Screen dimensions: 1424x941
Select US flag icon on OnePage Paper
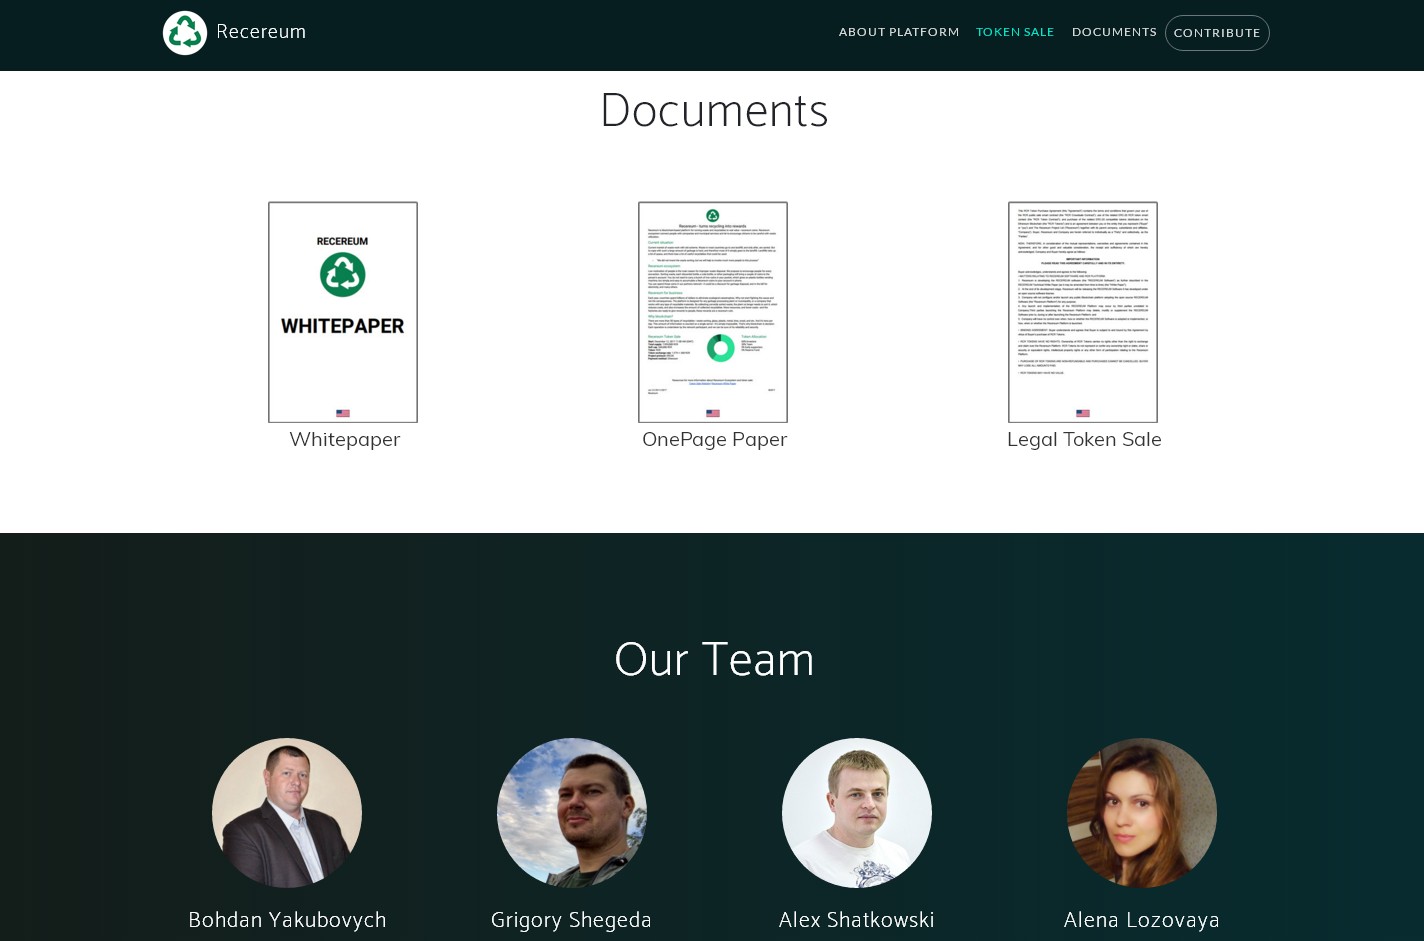713,413
